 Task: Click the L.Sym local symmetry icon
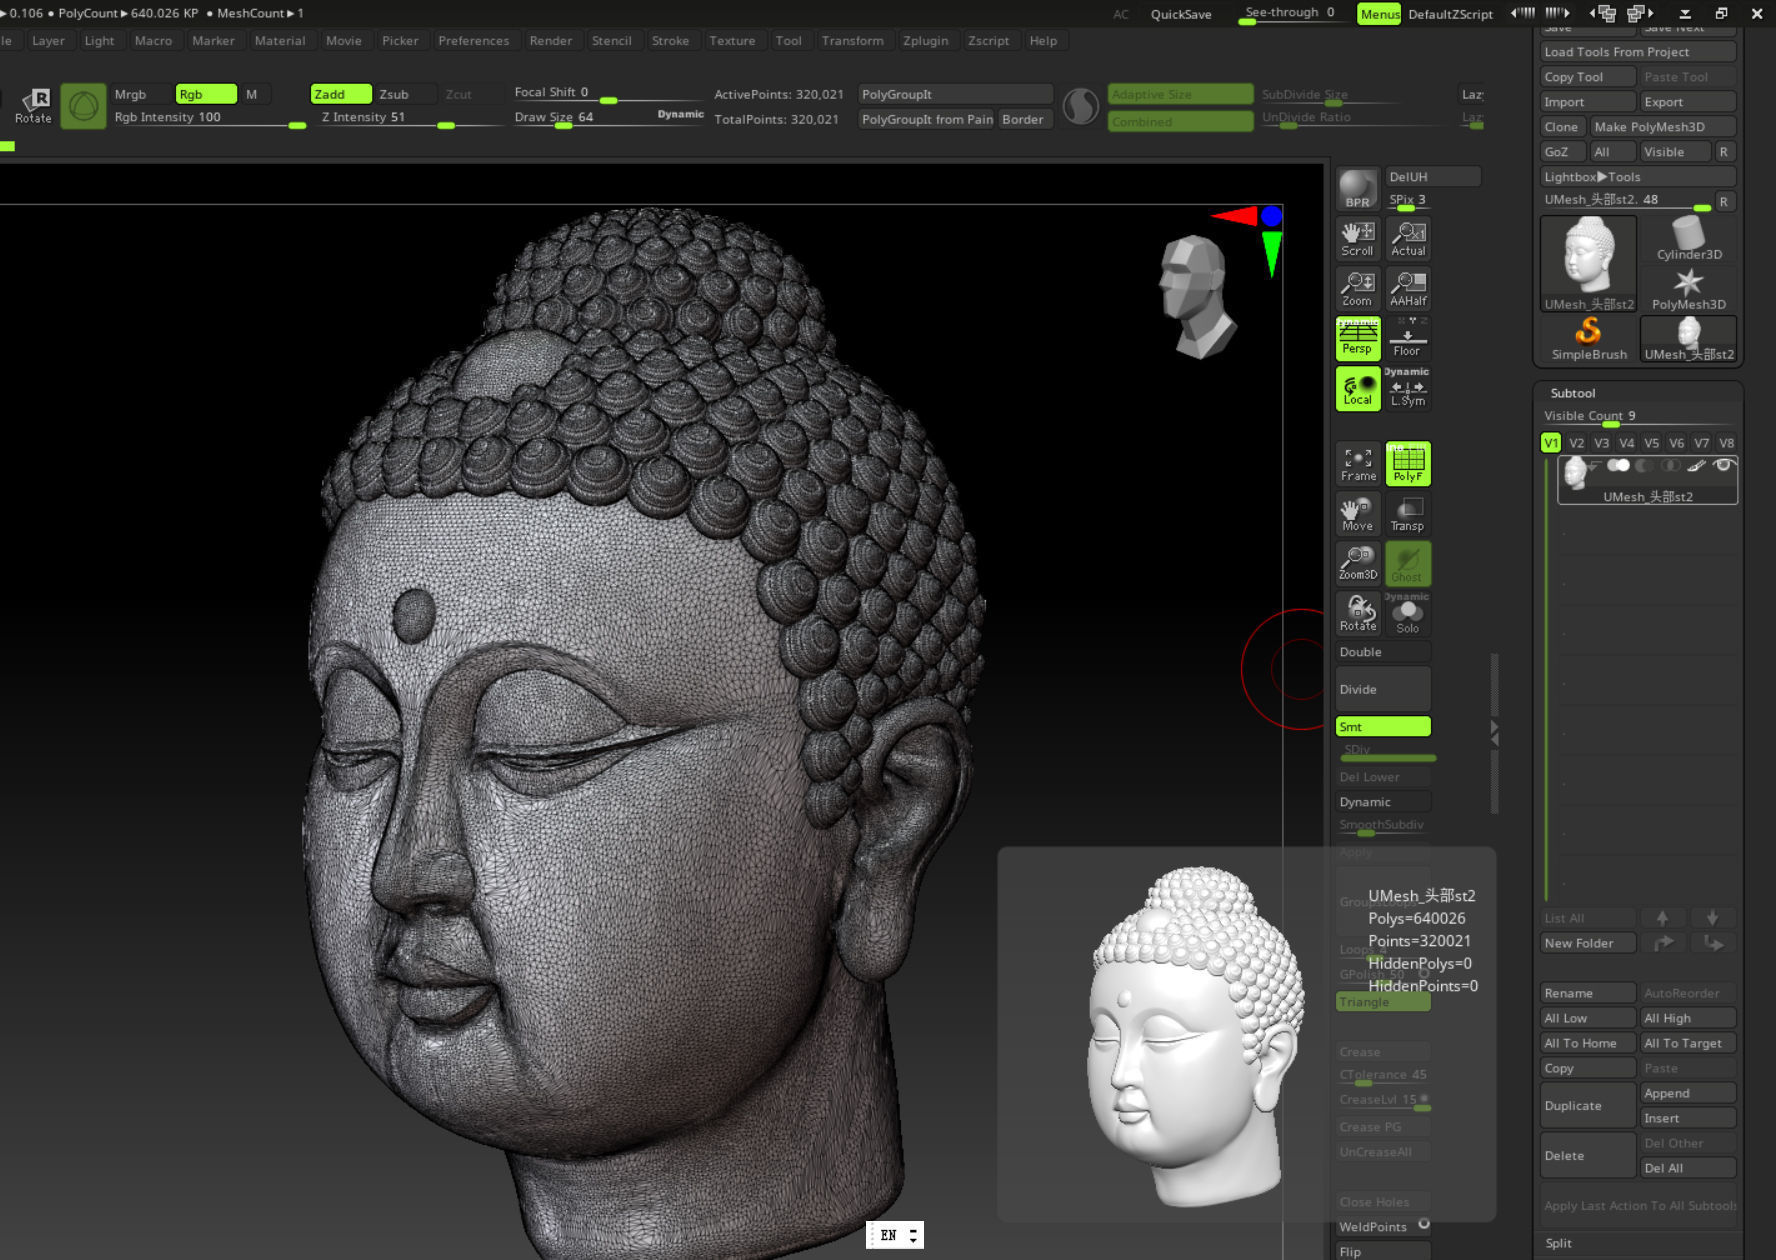click(1408, 389)
